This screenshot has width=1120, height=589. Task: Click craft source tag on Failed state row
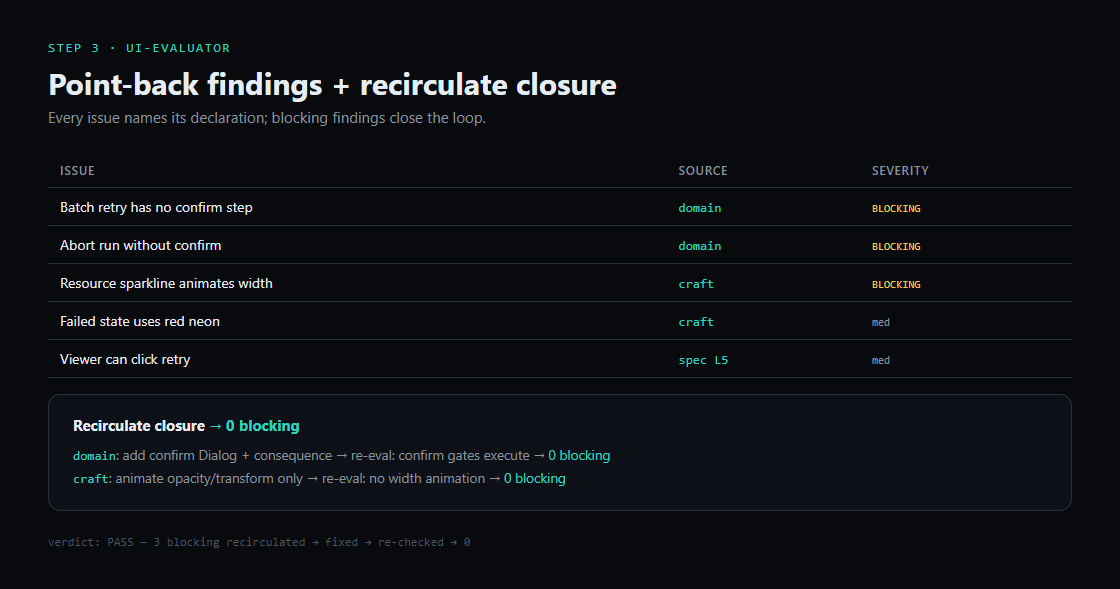[x=696, y=322]
